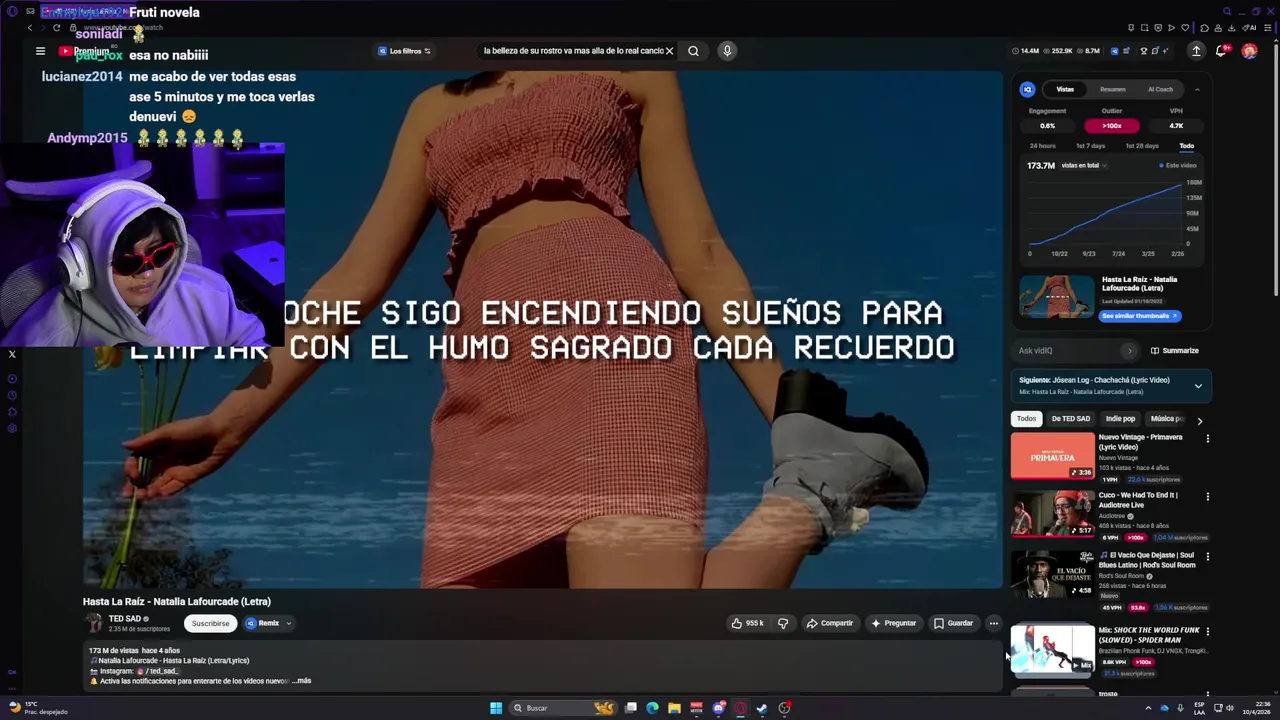The width and height of the screenshot is (1280, 720).
Task: Click the >100x outlier badge
Action: pyautogui.click(x=1112, y=126)
